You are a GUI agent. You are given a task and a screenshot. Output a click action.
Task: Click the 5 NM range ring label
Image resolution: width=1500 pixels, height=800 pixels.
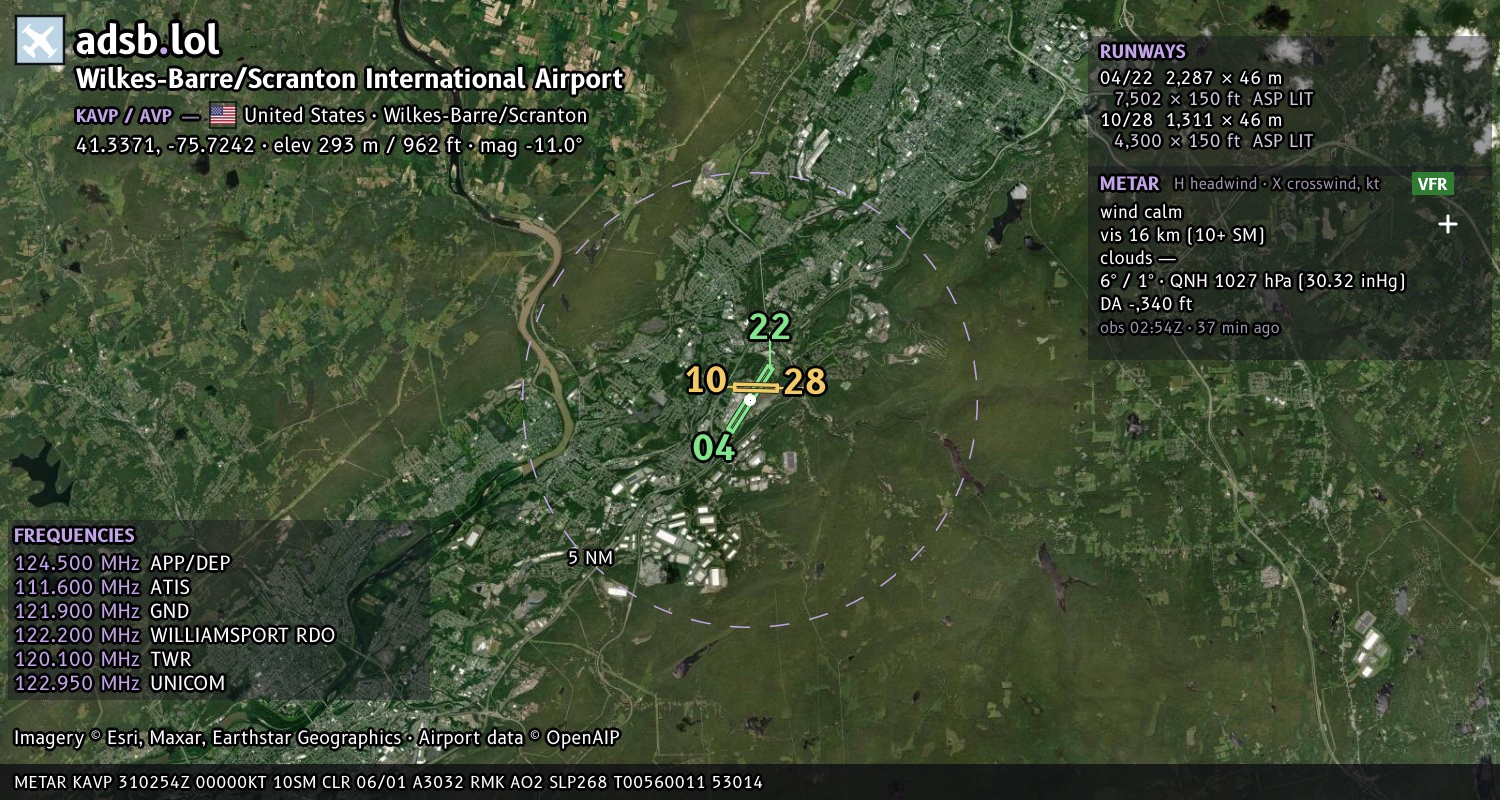pos(590,557)
